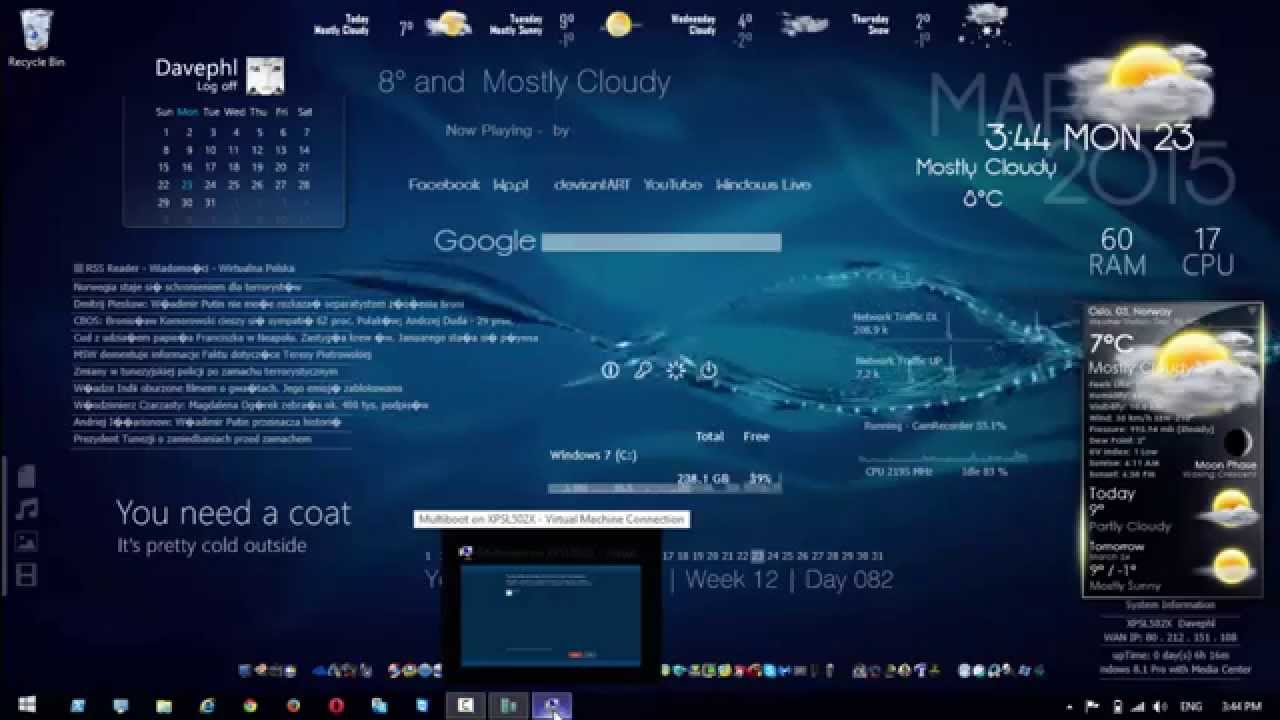The image size is (1280, 720).
Task: Open the RSS Reader Wiadomości header
Action: pyautogui.click(x=184, y=269)
